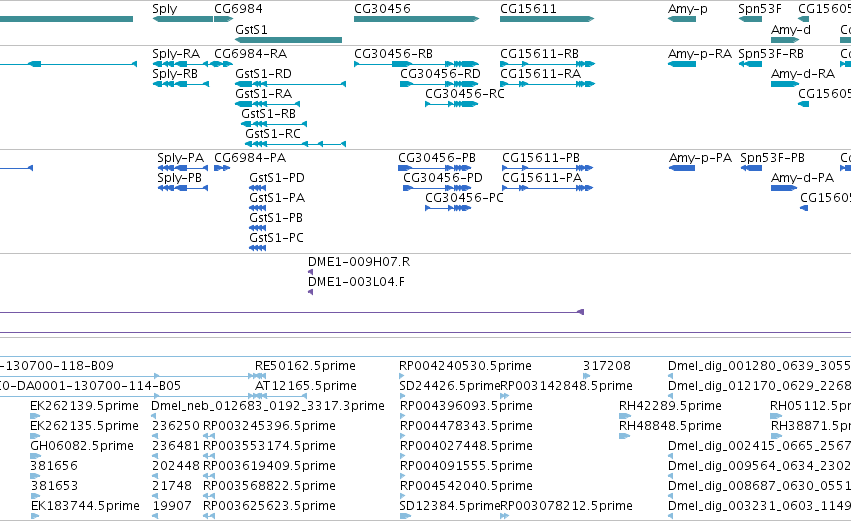Click the GstS1 gene name
This screenshot has height=521, width=851.
coord(251,29)
